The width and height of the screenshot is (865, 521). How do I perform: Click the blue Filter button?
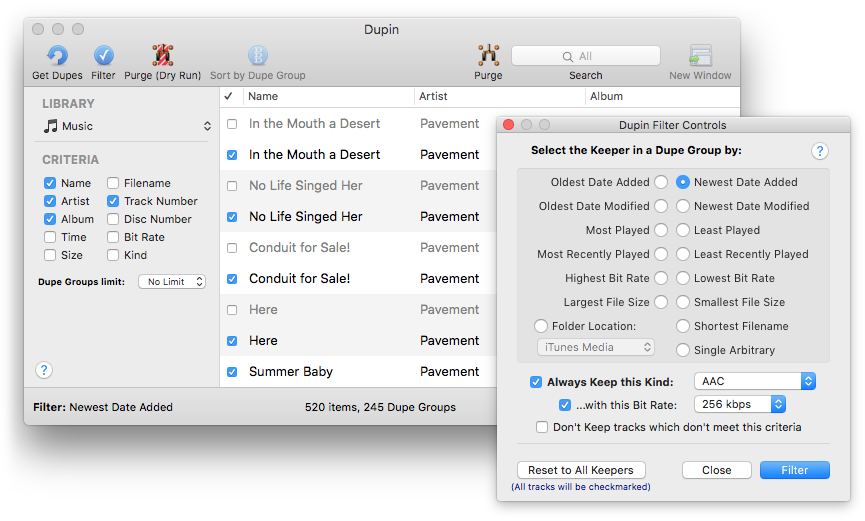(794, 470)
